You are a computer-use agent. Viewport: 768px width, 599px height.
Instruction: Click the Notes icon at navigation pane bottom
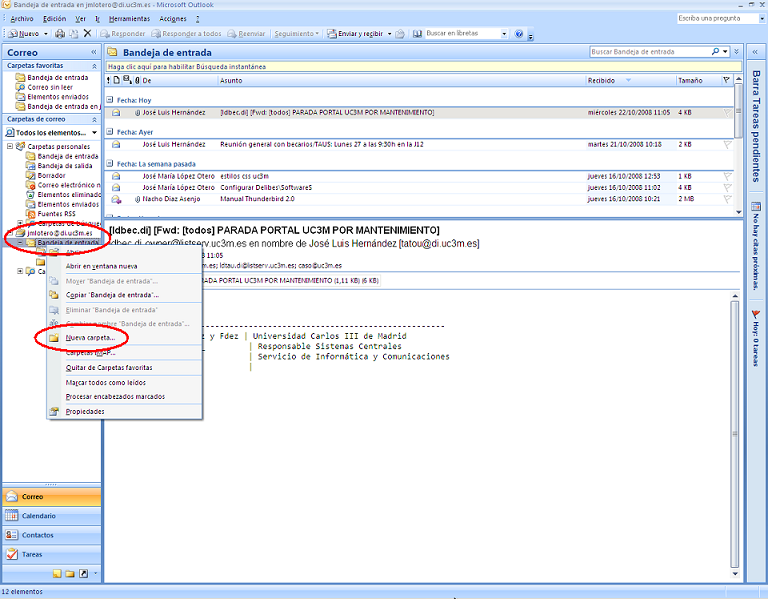(57, 574)
